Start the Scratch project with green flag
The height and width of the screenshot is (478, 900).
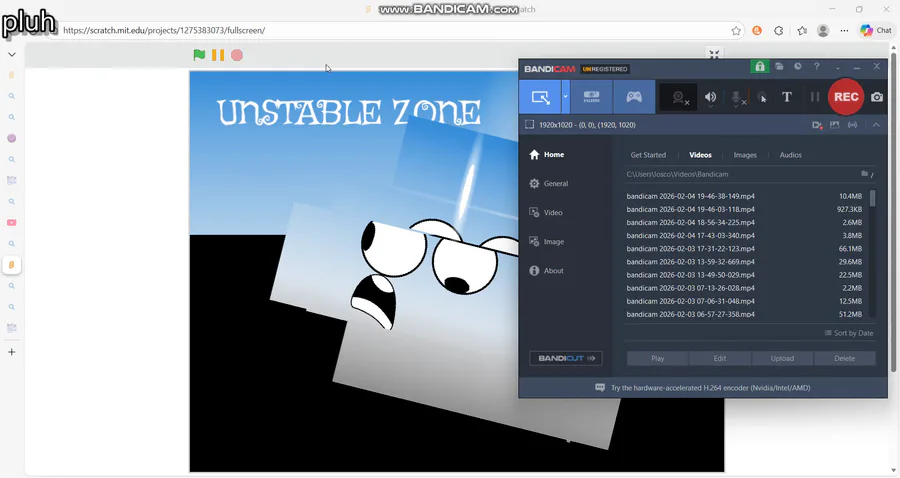199,55
